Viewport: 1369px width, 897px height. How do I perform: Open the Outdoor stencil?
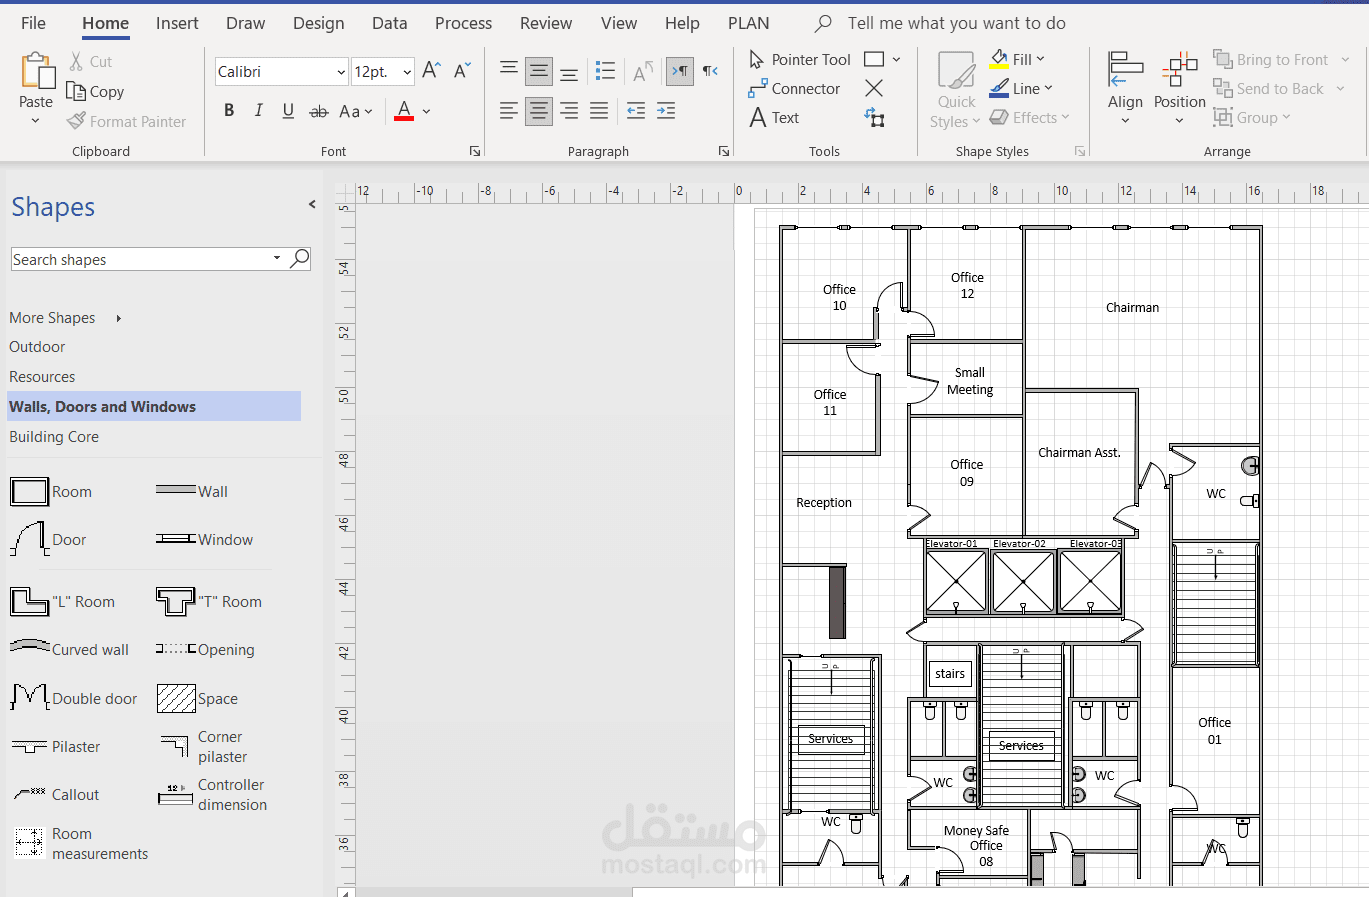(x=37, y=347)
